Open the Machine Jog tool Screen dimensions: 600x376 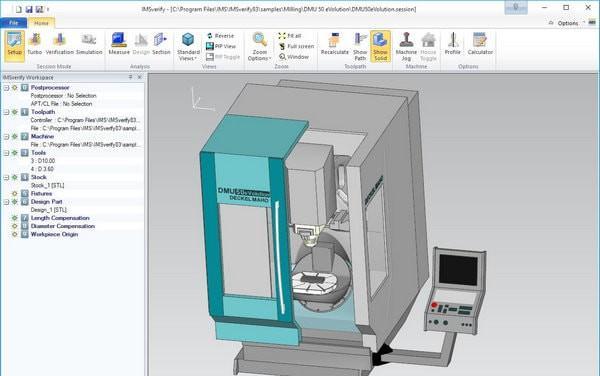[x=406, y=47]
